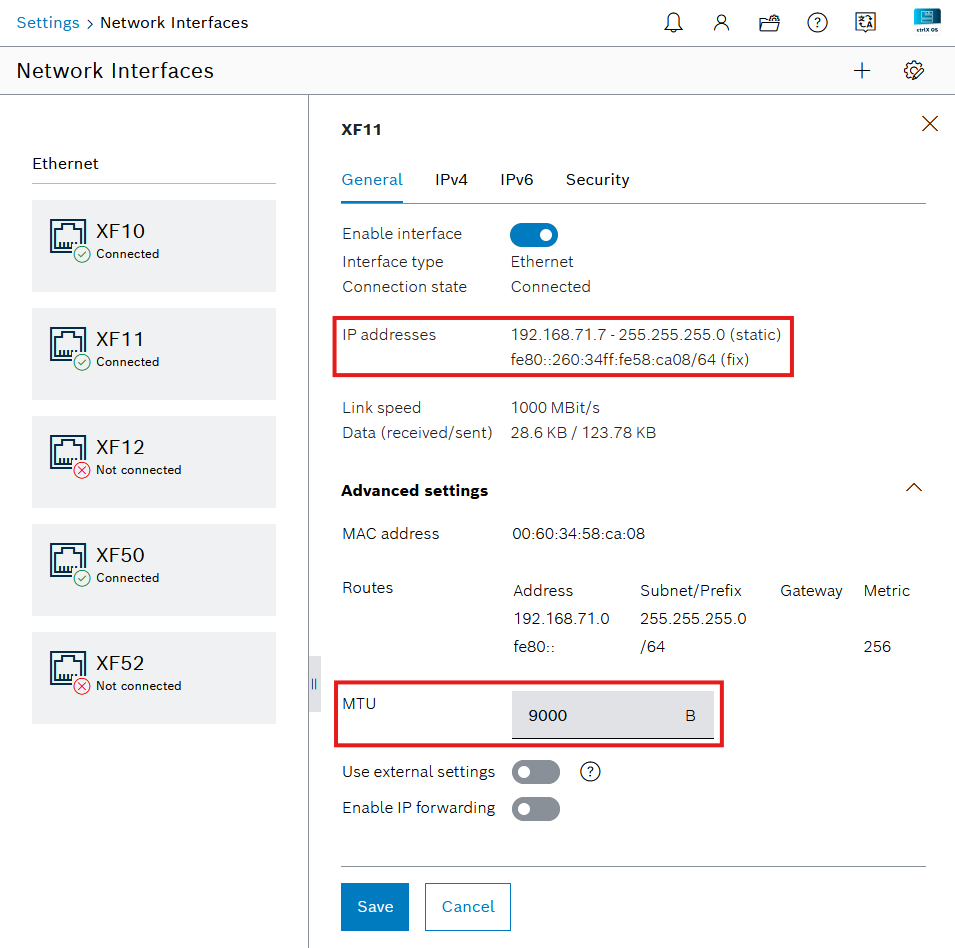The height and width of the screenshot is (948, 955).
Task: Switch to the Security tab
Action: tap(597, 180)
